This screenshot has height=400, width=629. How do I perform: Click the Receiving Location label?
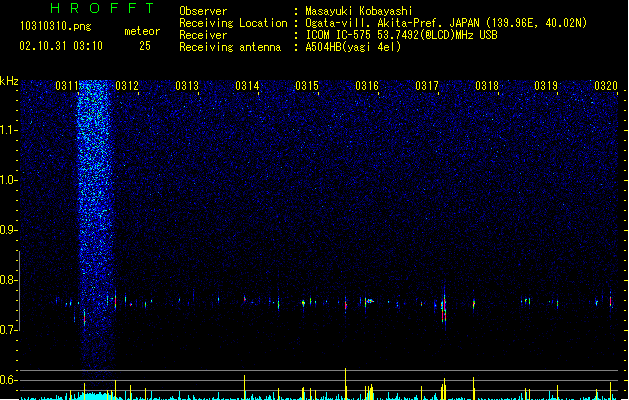(x=233, y=23)
